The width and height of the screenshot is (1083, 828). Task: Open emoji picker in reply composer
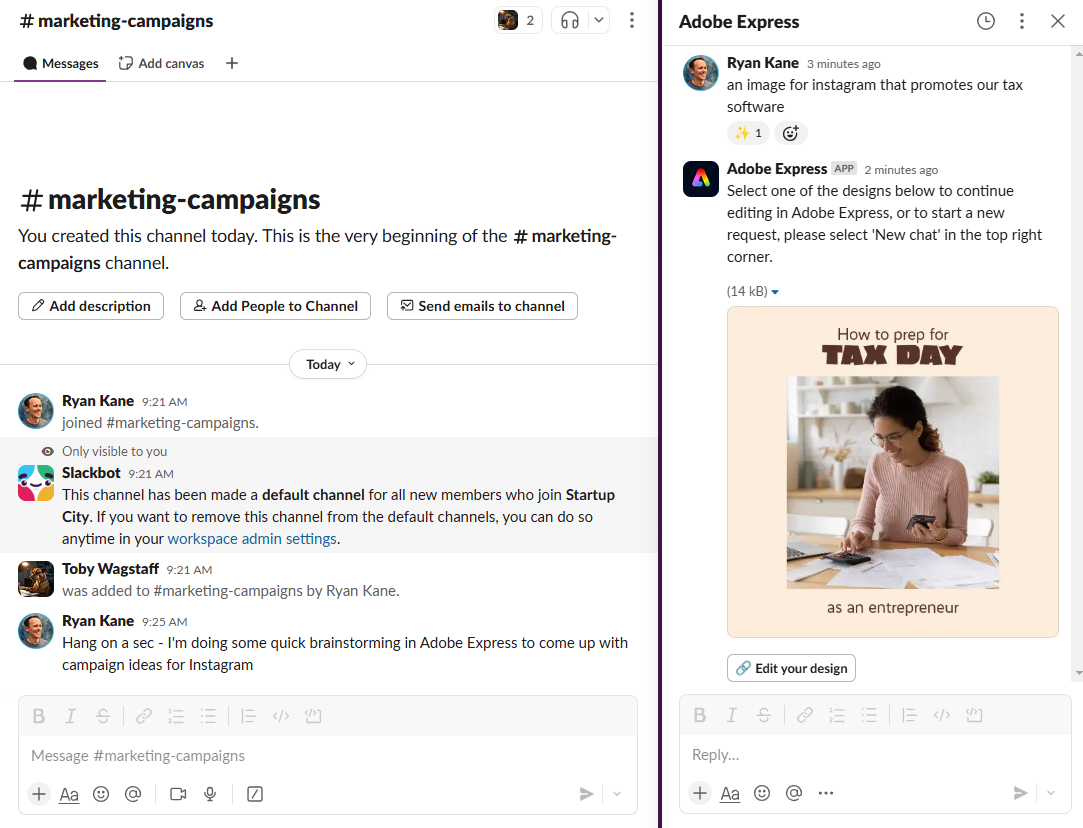pyautogui.click(x=762, y=793)
